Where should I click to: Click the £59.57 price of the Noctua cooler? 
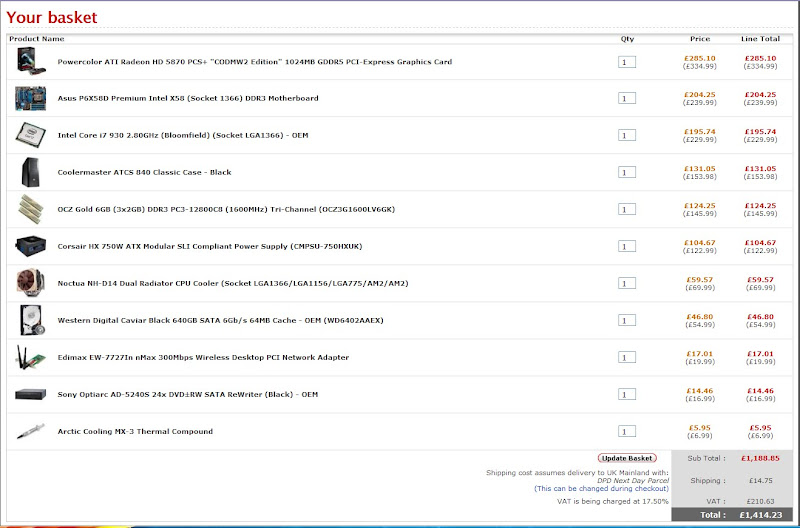[700, 280]
